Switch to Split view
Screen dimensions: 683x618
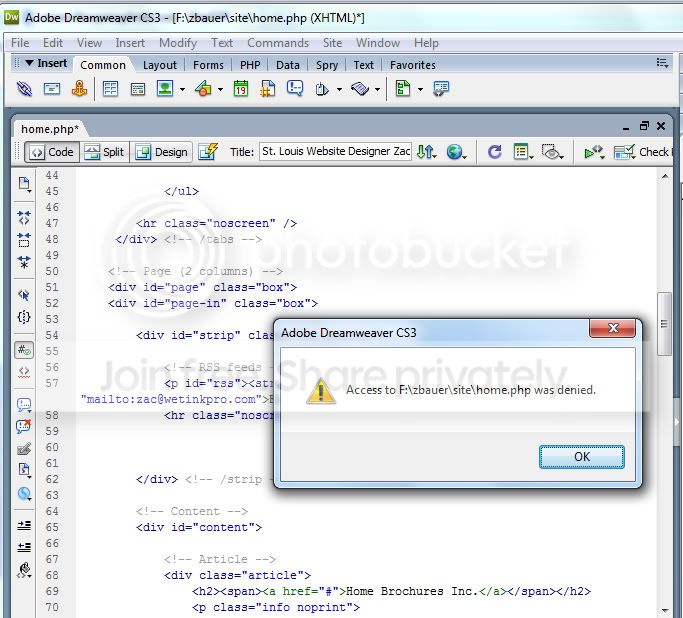[105, 152]
